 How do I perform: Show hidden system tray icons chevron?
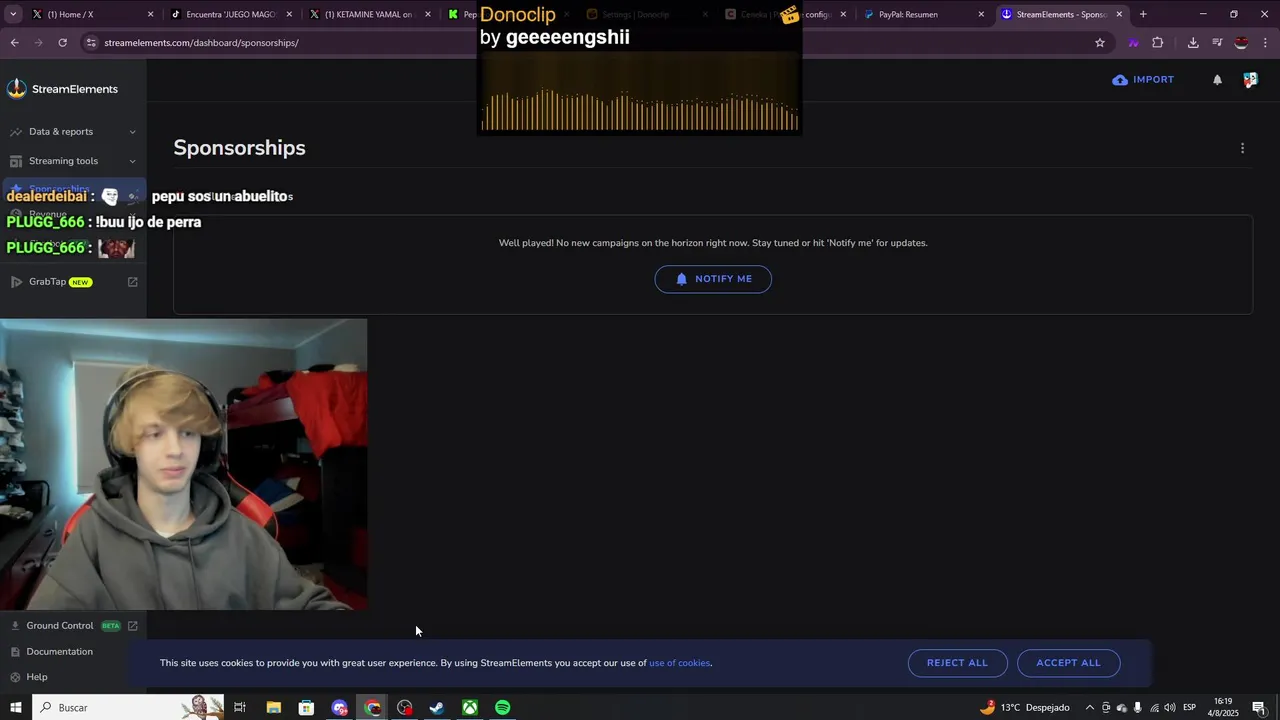point(1089,708)
